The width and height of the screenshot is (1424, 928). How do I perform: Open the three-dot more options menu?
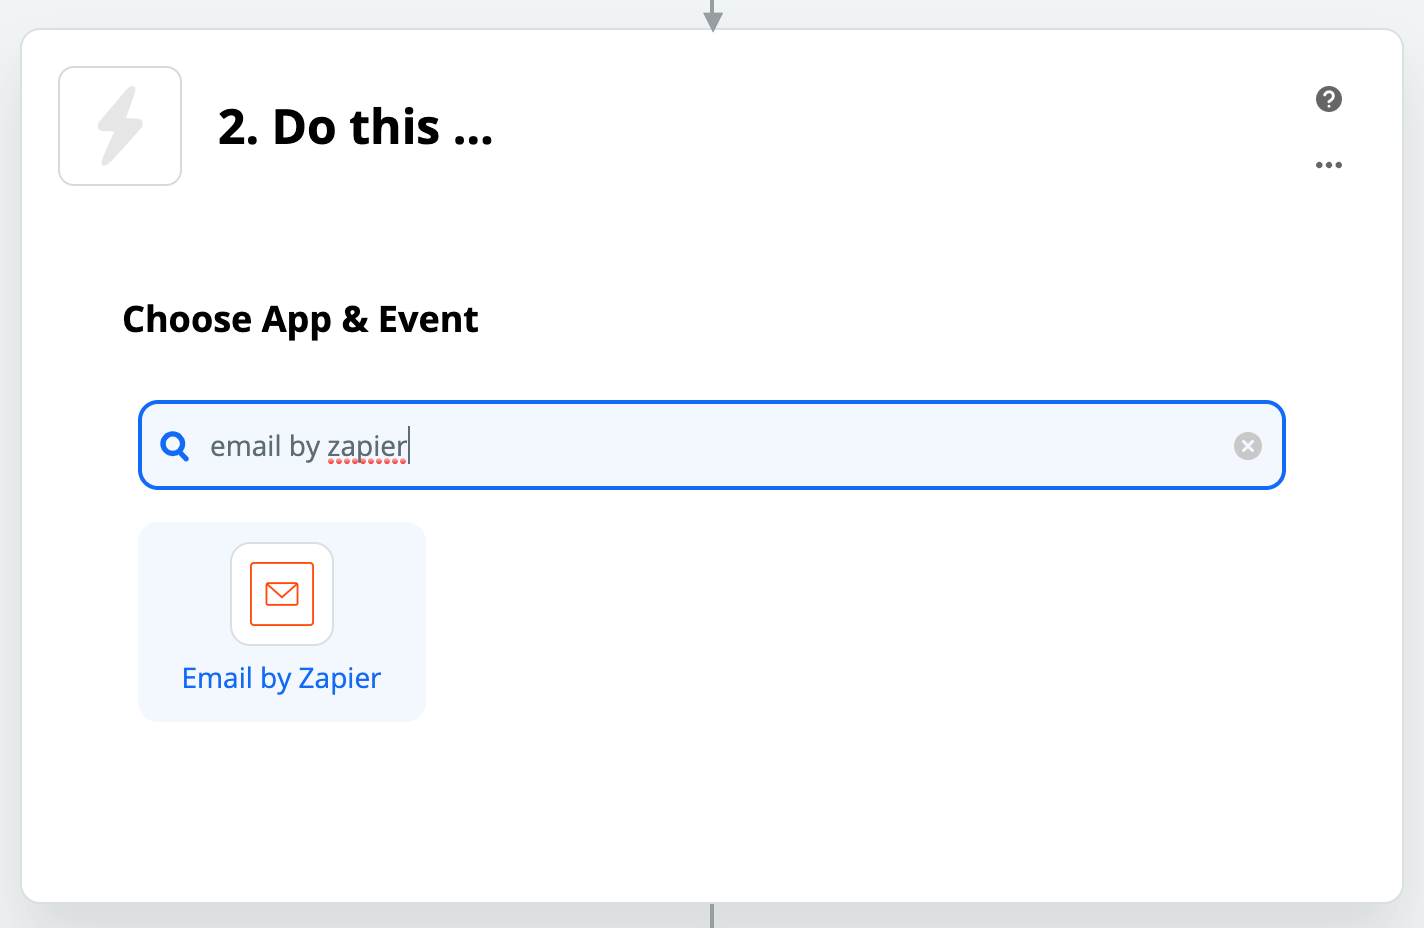click(x=1329, y=165)
